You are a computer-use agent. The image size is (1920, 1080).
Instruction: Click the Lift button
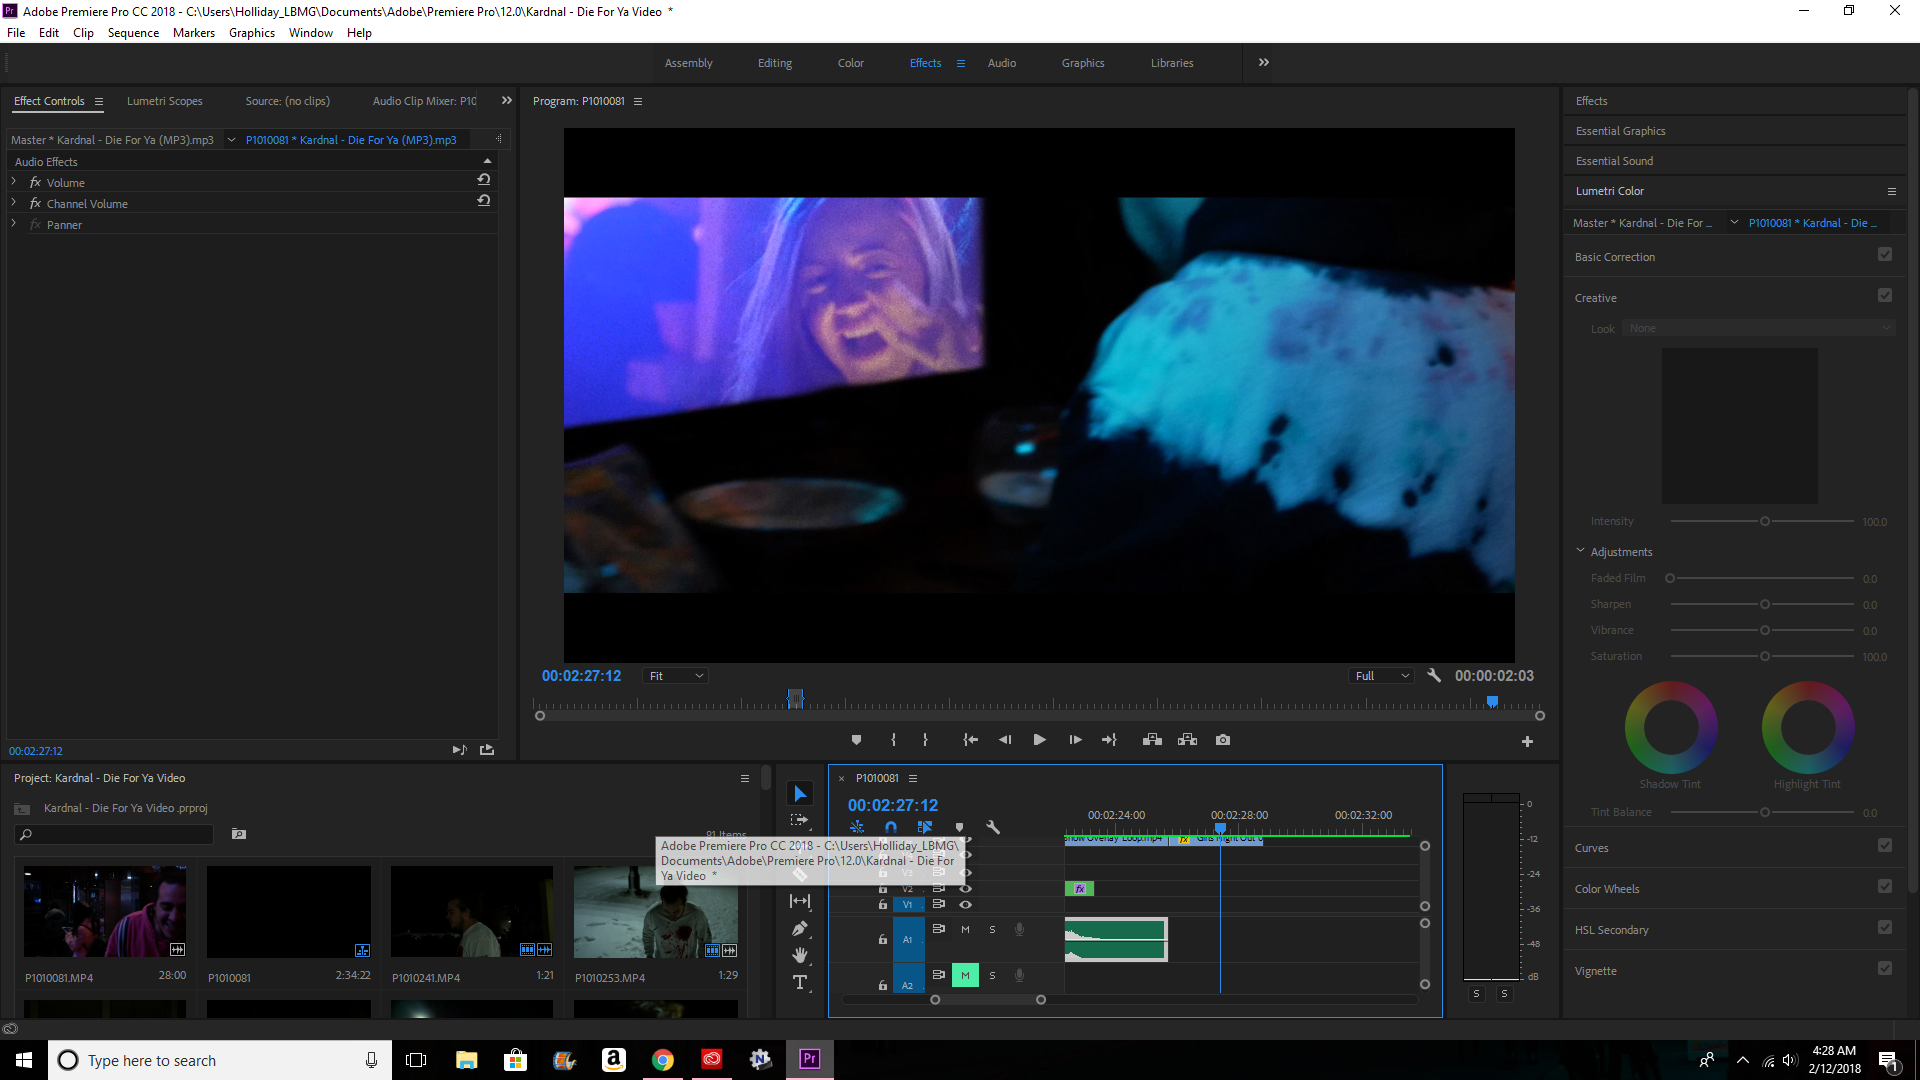coord(1152,740)
